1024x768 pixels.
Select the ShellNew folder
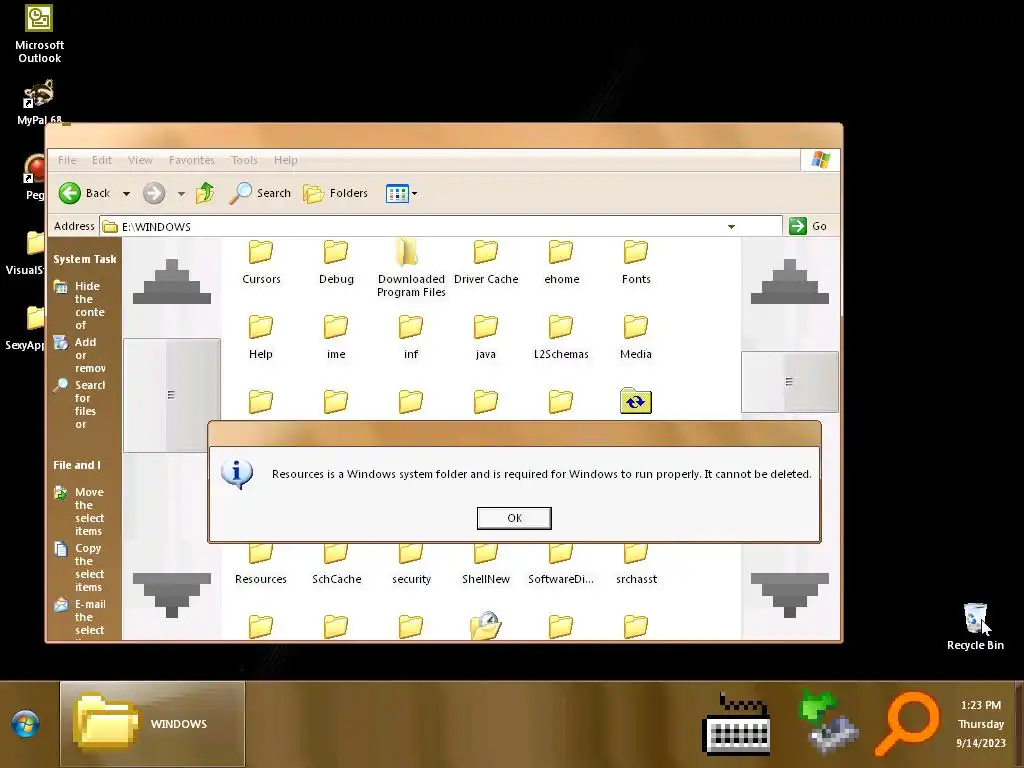[x=485, y=565]
